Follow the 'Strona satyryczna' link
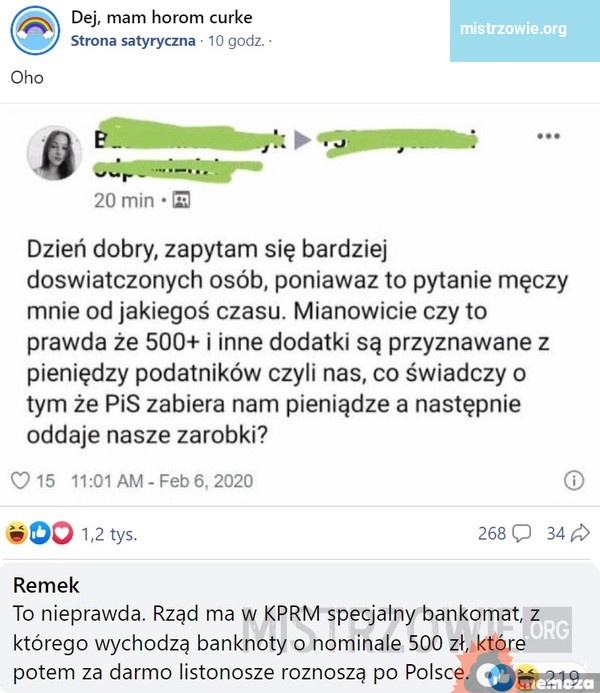 click(x=133, y=41)
